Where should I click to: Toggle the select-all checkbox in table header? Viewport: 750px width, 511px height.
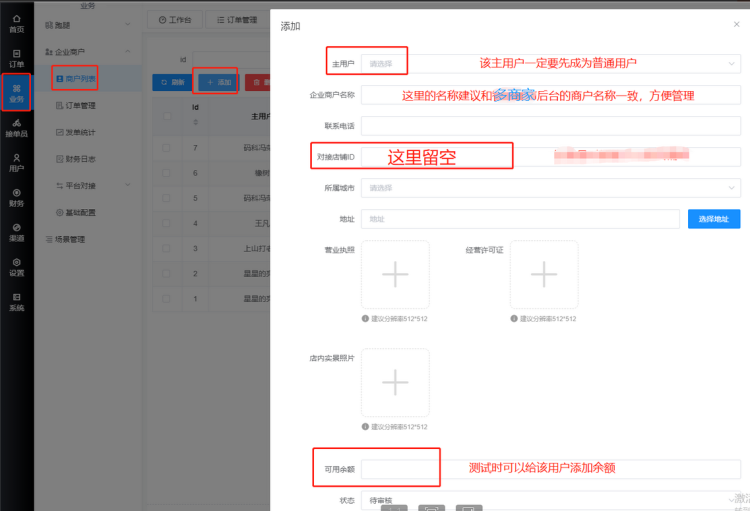(x=167, y=116)
